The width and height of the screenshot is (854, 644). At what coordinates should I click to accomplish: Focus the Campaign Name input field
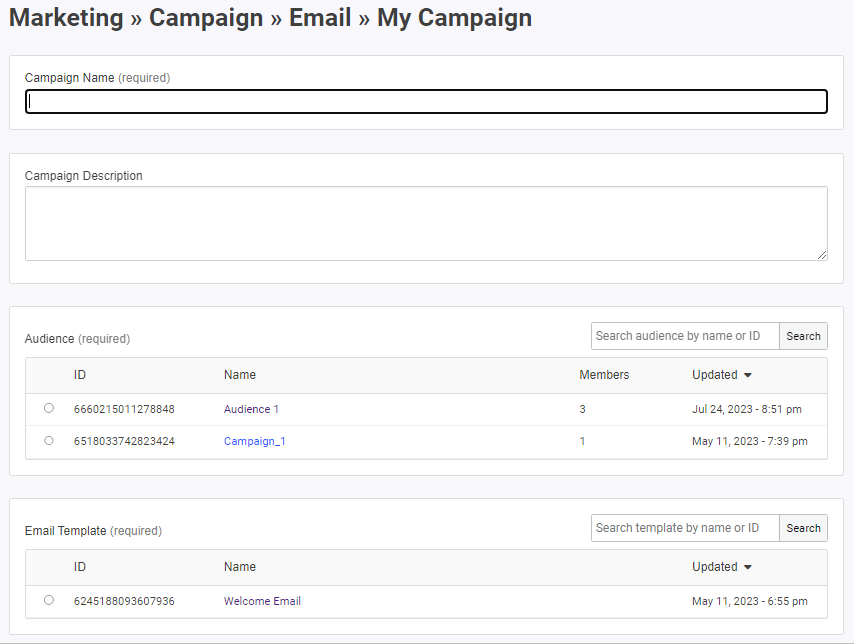pos(426,102)
